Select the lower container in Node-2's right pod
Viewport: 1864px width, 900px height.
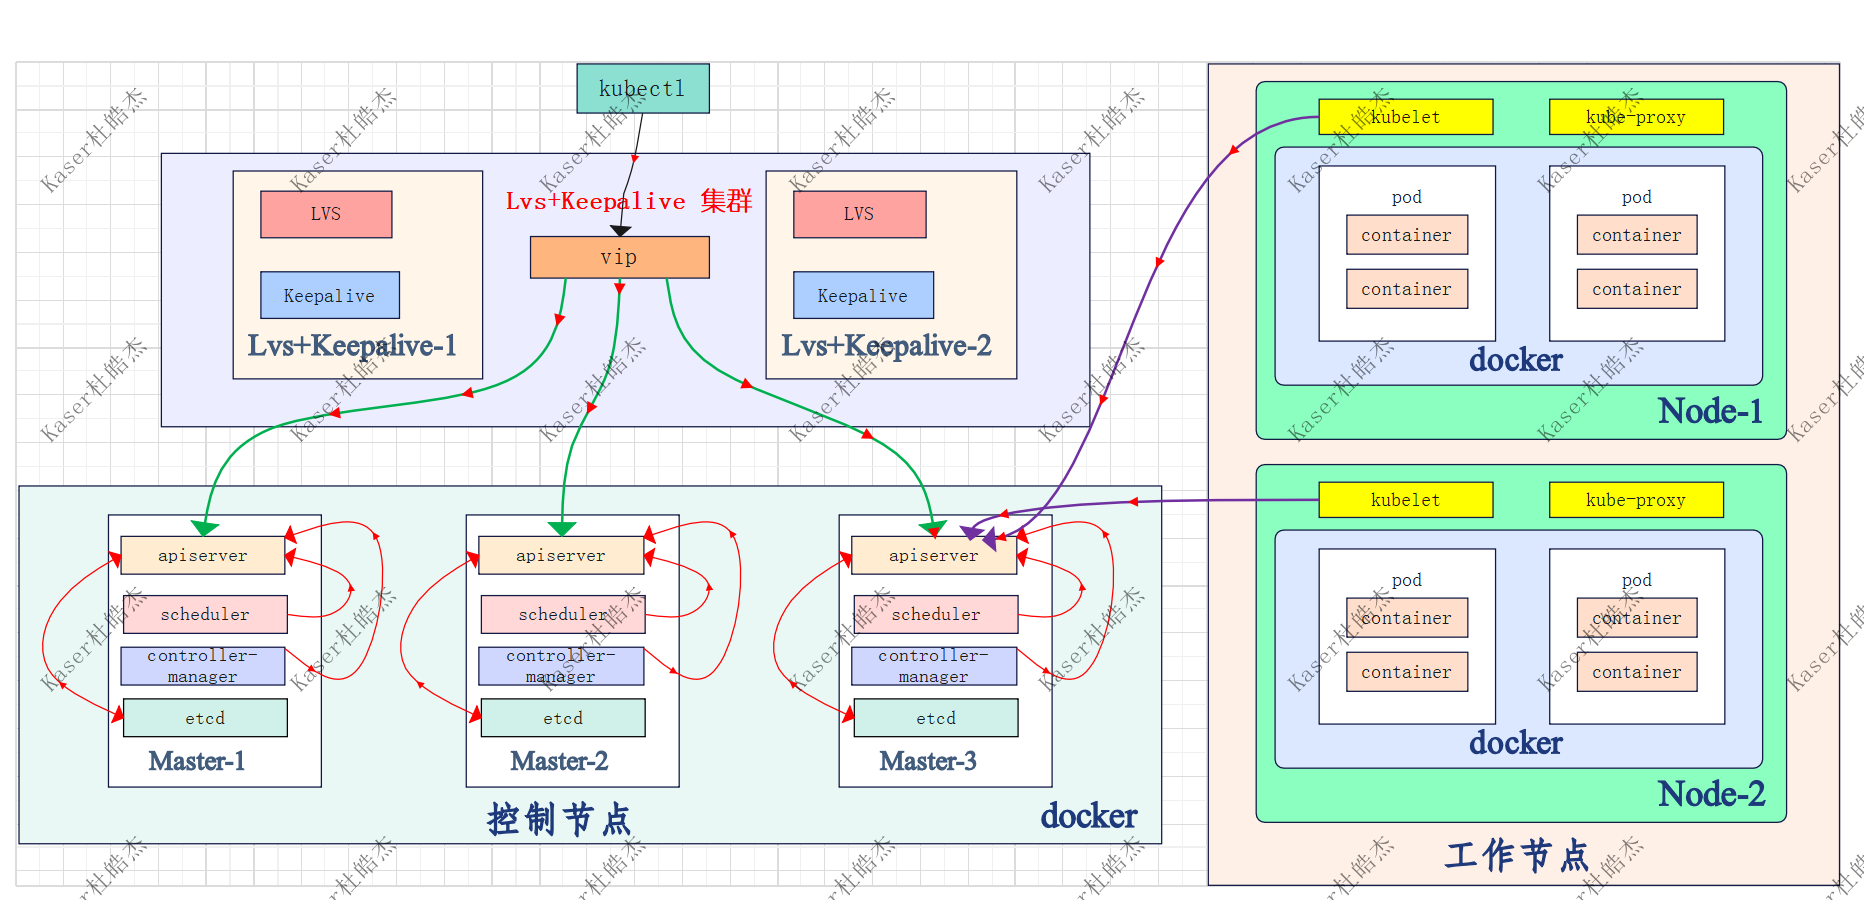coord(1637,672)
